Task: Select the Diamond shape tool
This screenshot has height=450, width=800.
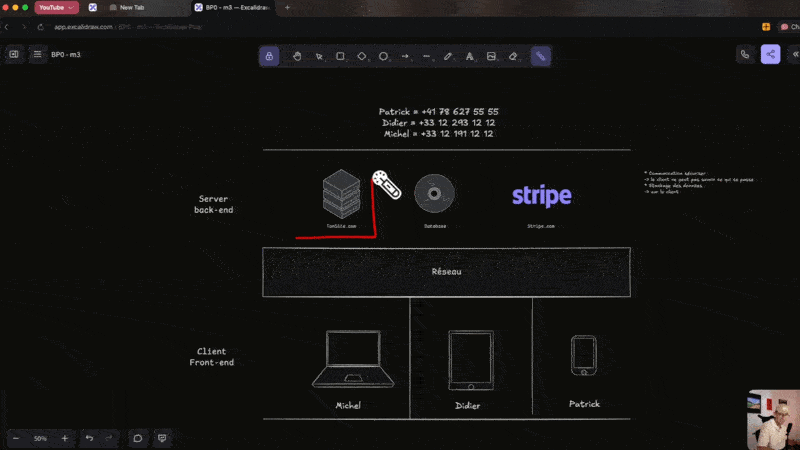Action: 362,56
